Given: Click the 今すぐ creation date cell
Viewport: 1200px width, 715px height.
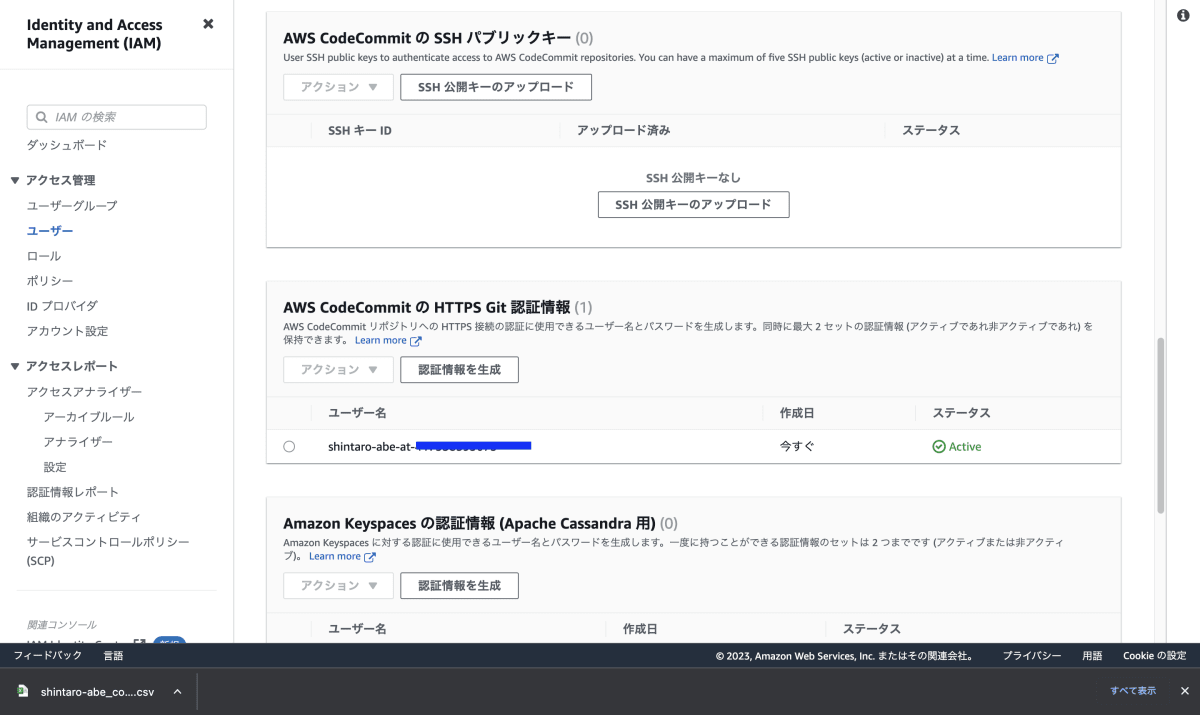Looking at the screenshot, I should pyautogui.click(x=797, y=447).
